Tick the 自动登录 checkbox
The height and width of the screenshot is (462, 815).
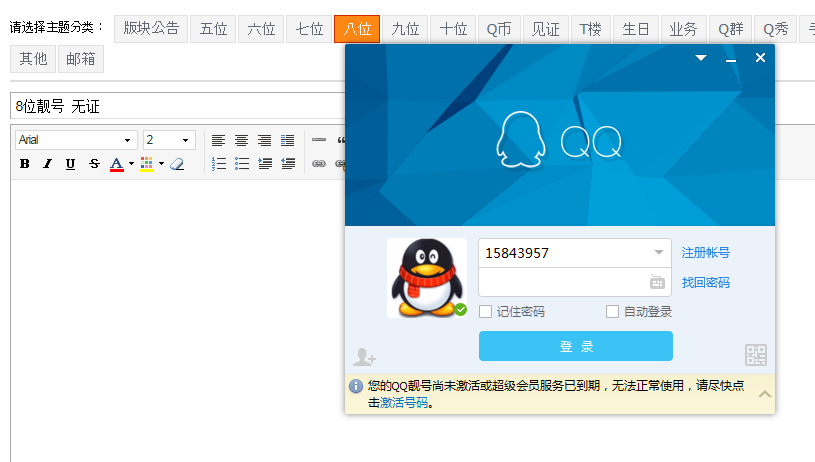612,311
